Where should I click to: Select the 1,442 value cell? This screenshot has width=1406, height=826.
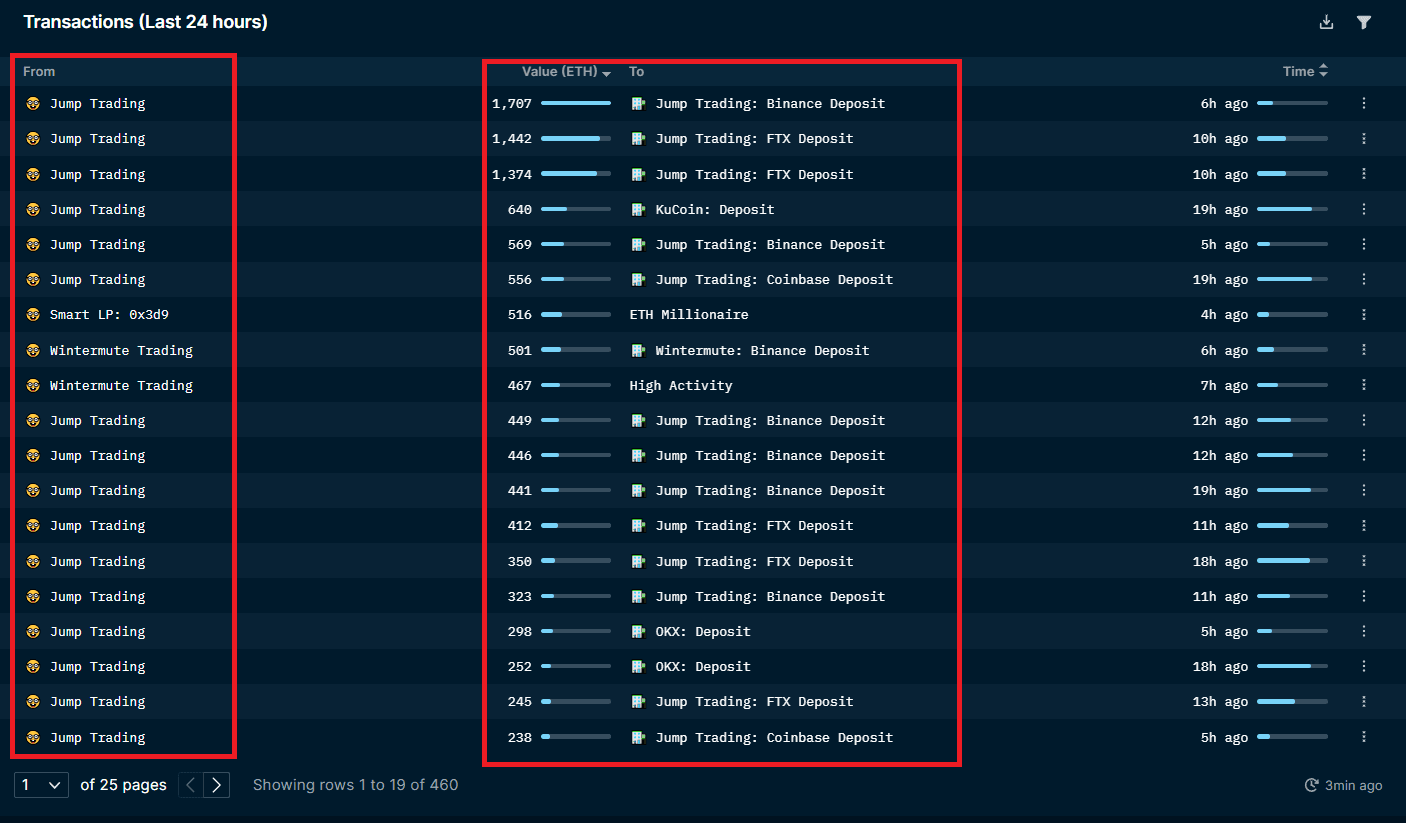click(x=512, y=138)
